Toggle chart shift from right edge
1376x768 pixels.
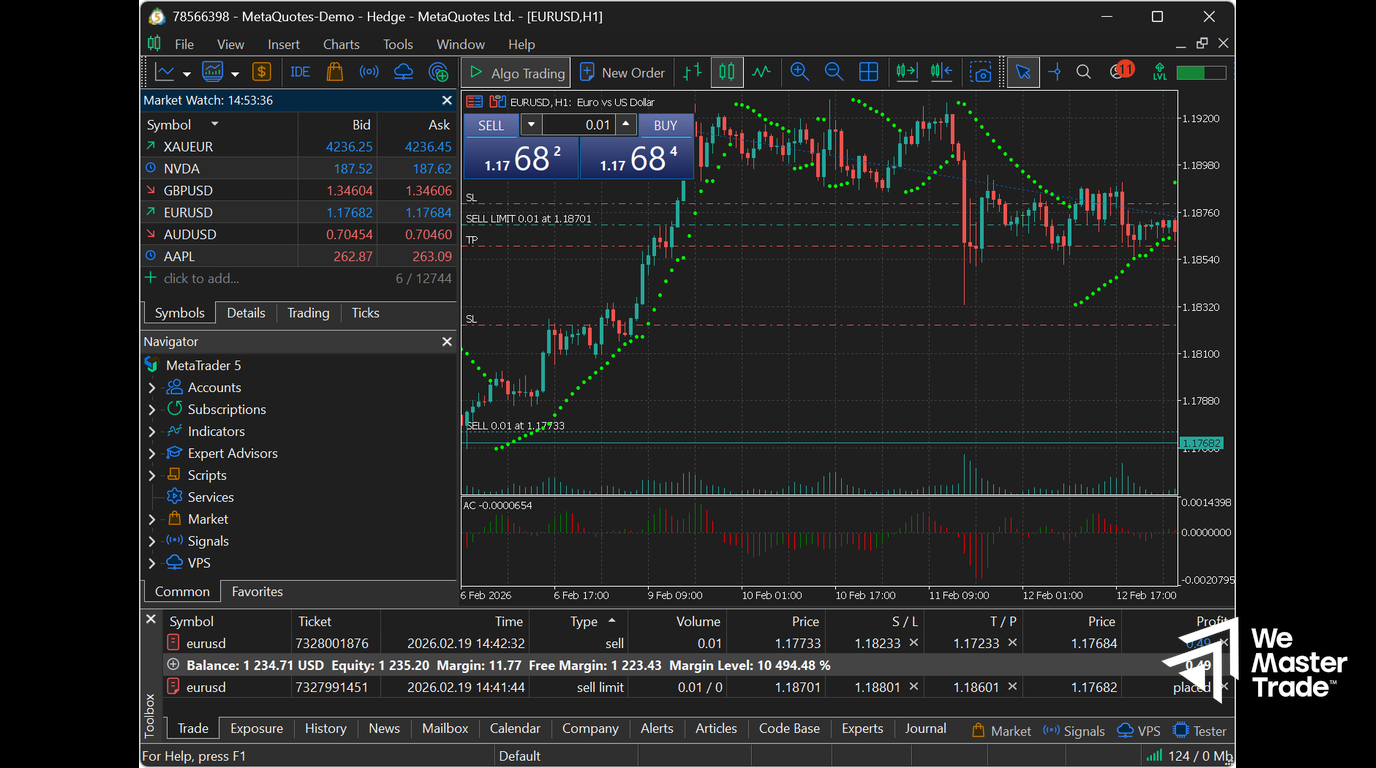pos(941,72)
